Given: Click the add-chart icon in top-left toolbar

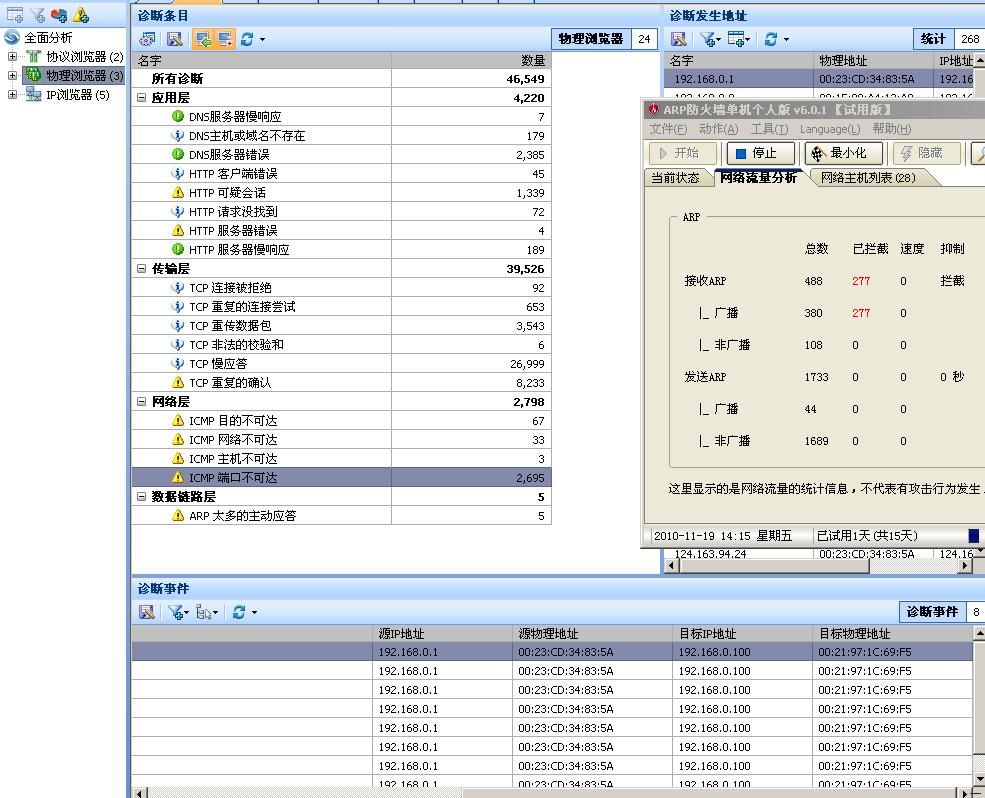Looking at the screenshot, I should [x=15, y=15].
